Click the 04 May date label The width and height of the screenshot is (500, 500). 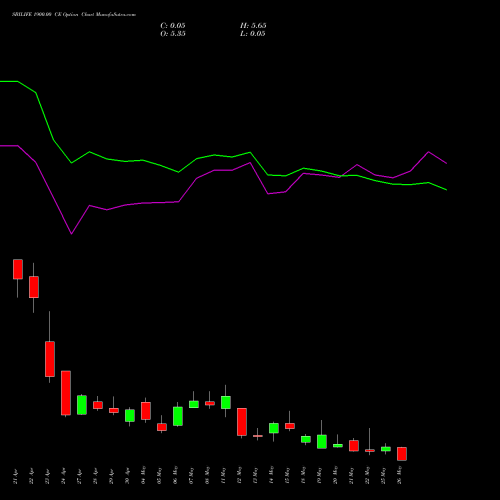[144, 476]
